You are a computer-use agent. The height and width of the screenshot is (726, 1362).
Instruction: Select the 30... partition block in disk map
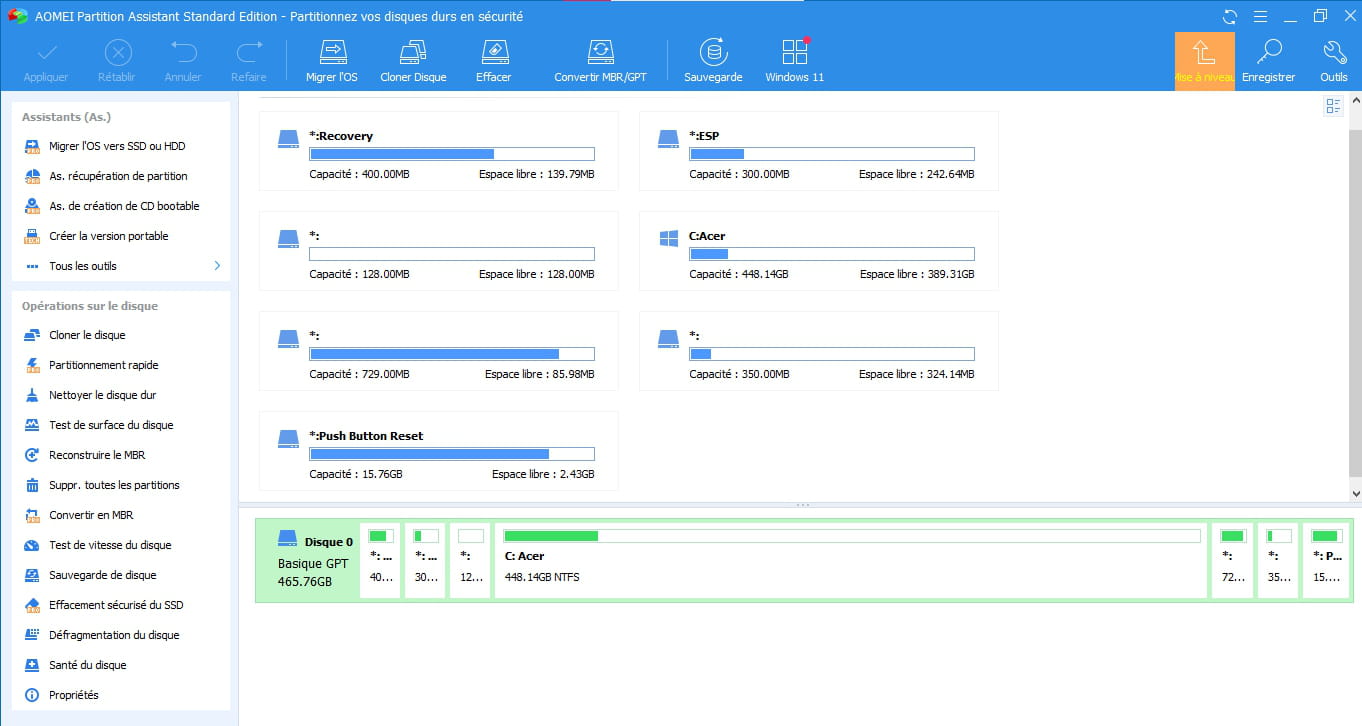point(425,560)
